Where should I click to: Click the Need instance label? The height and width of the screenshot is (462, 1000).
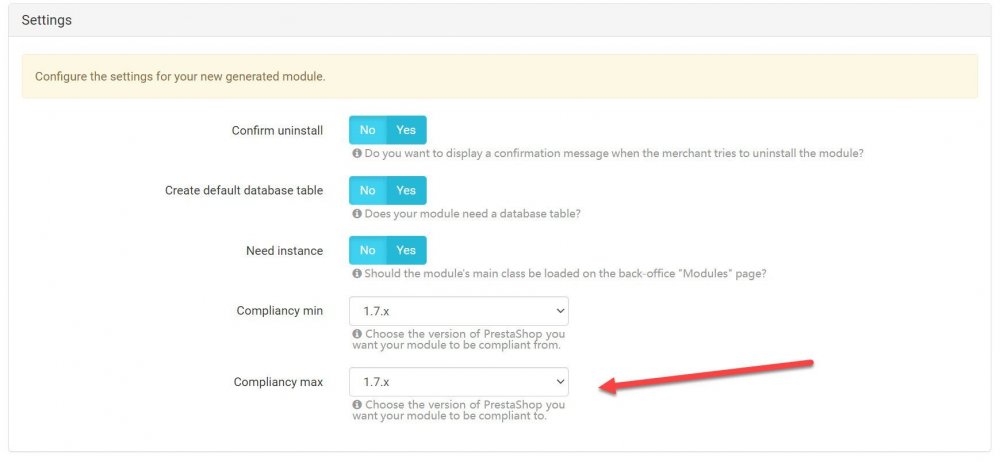point(284,251)
